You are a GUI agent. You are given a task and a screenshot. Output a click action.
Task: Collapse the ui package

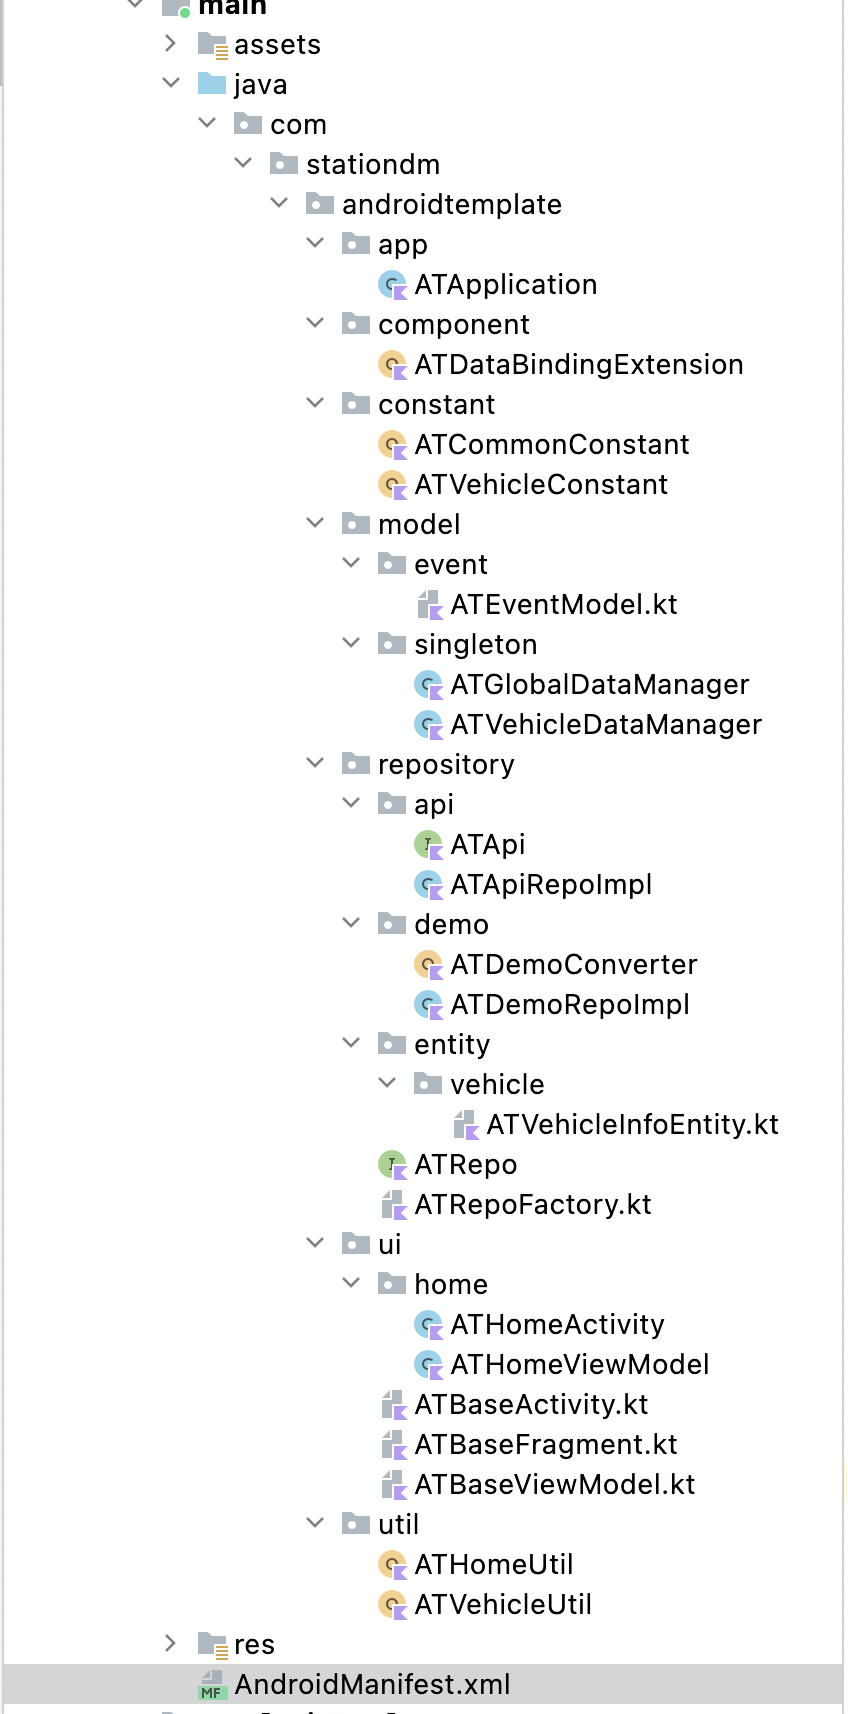315,1243
